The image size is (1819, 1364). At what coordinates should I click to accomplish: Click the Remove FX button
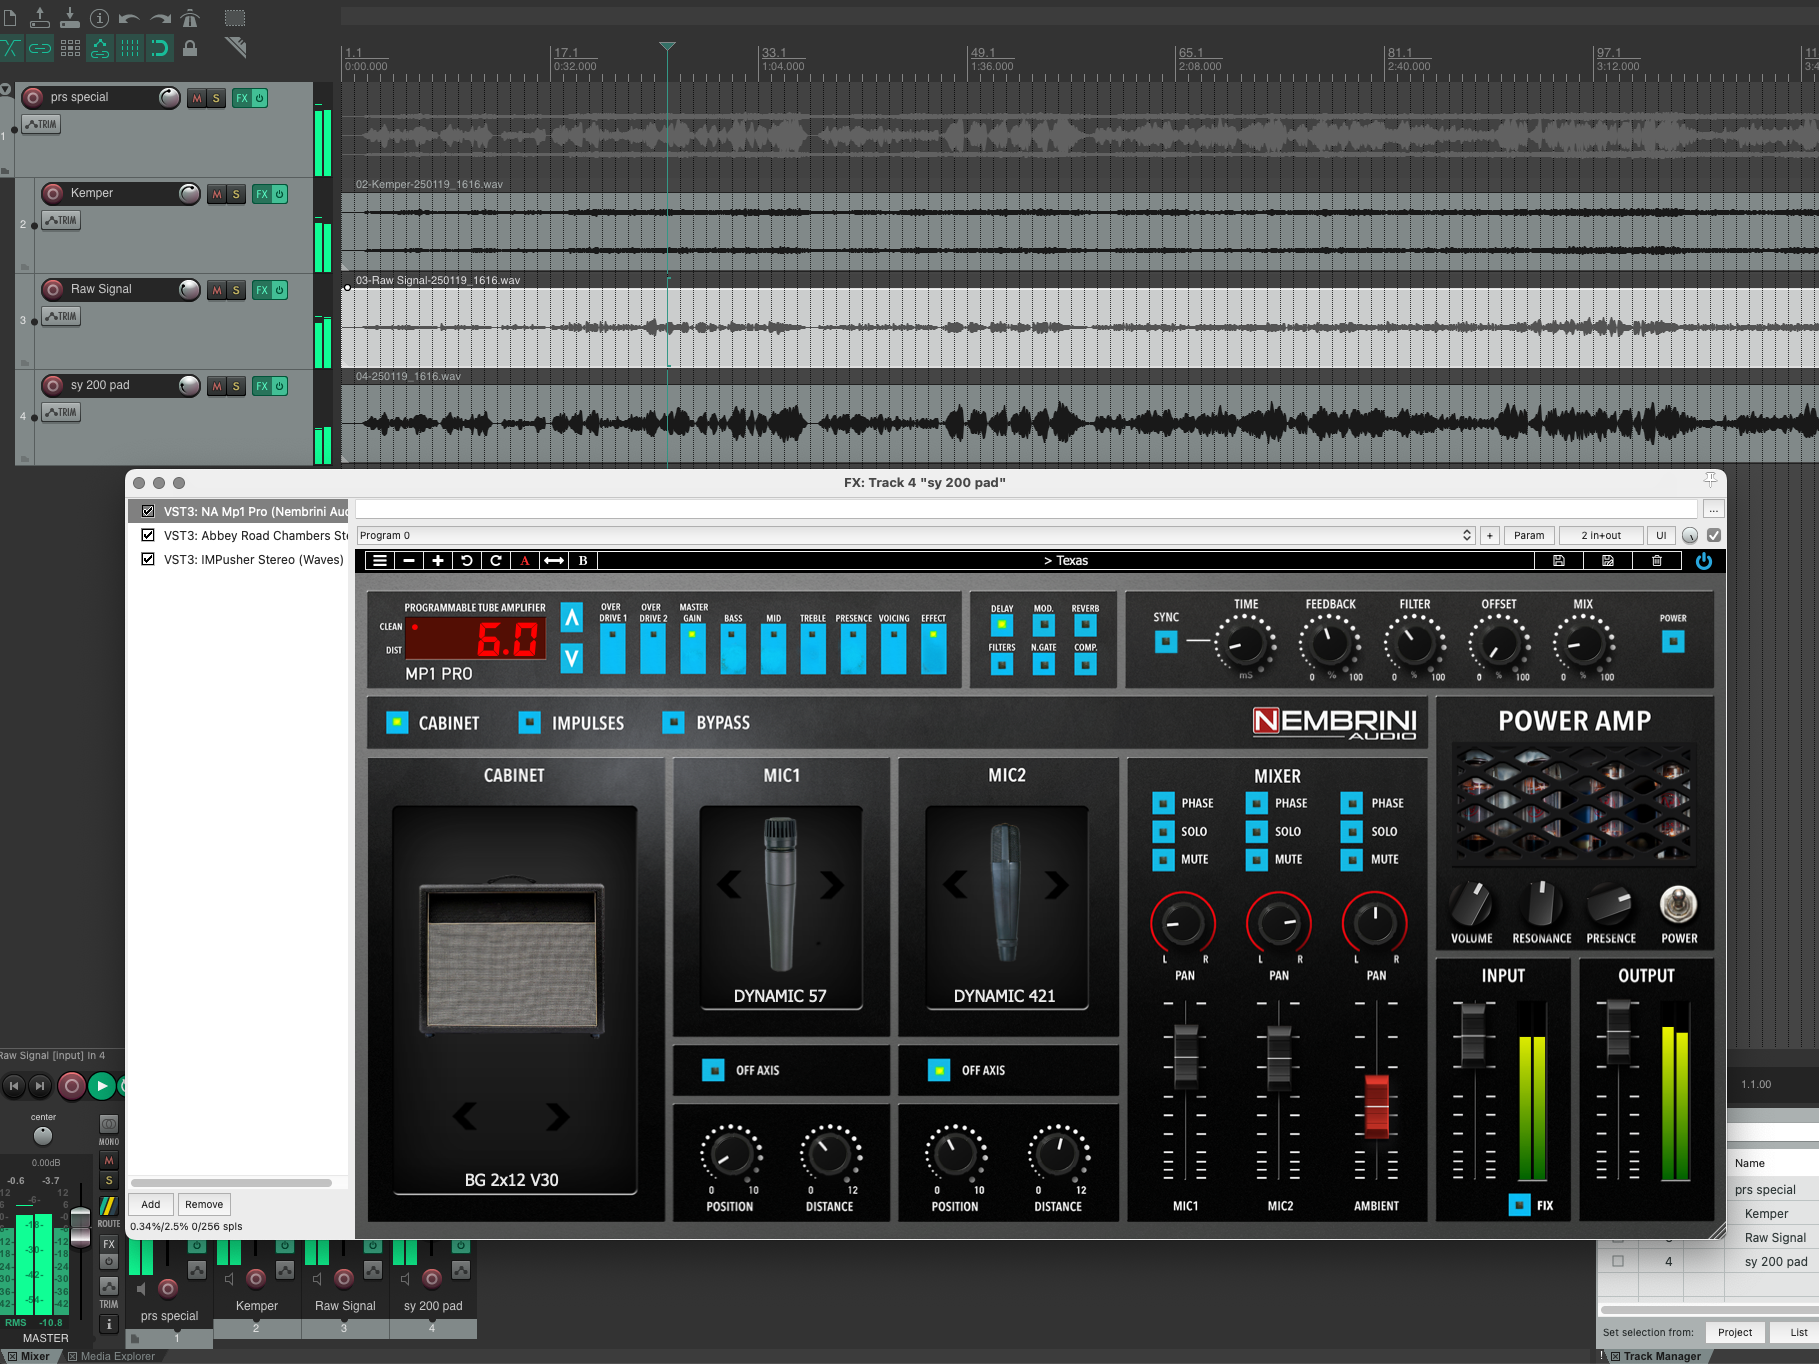point(204,1204)
